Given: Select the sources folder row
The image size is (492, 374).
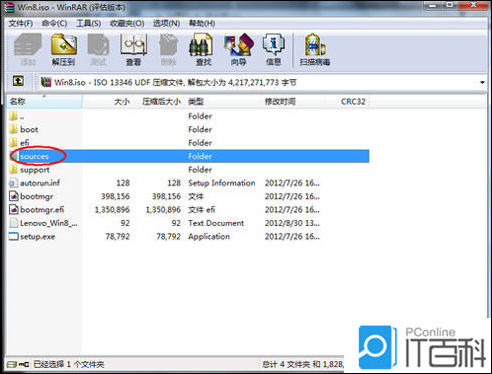Looking at the screenshot, I should coord(189,156).
